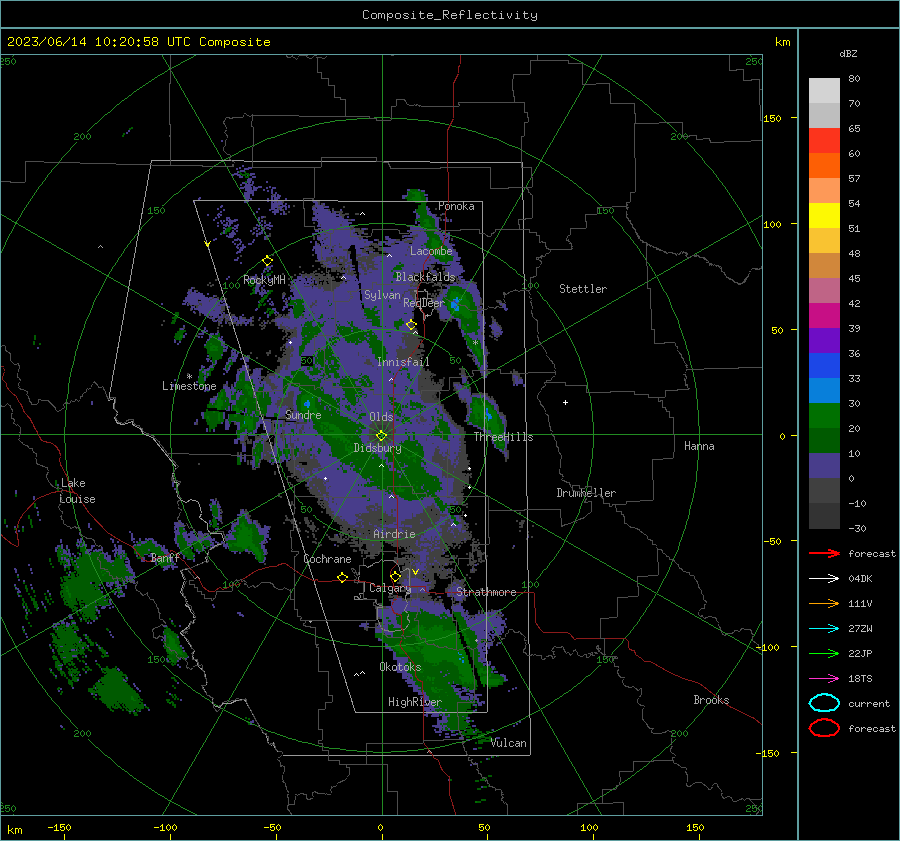Click the Drumheller label
Viewport: 900px width, 841px height.
[x=586, y=493]
